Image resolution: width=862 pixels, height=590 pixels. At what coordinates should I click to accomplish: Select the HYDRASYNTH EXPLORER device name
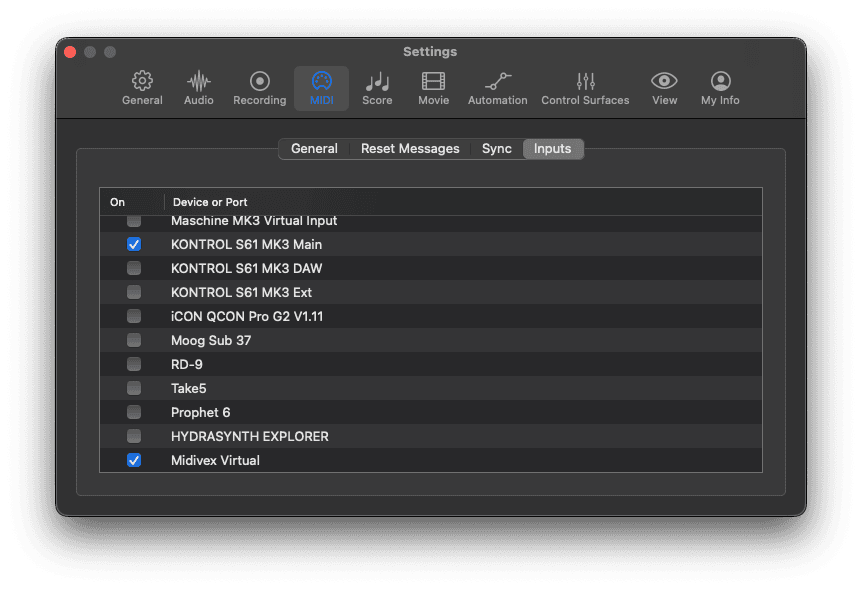pos(250,436)
